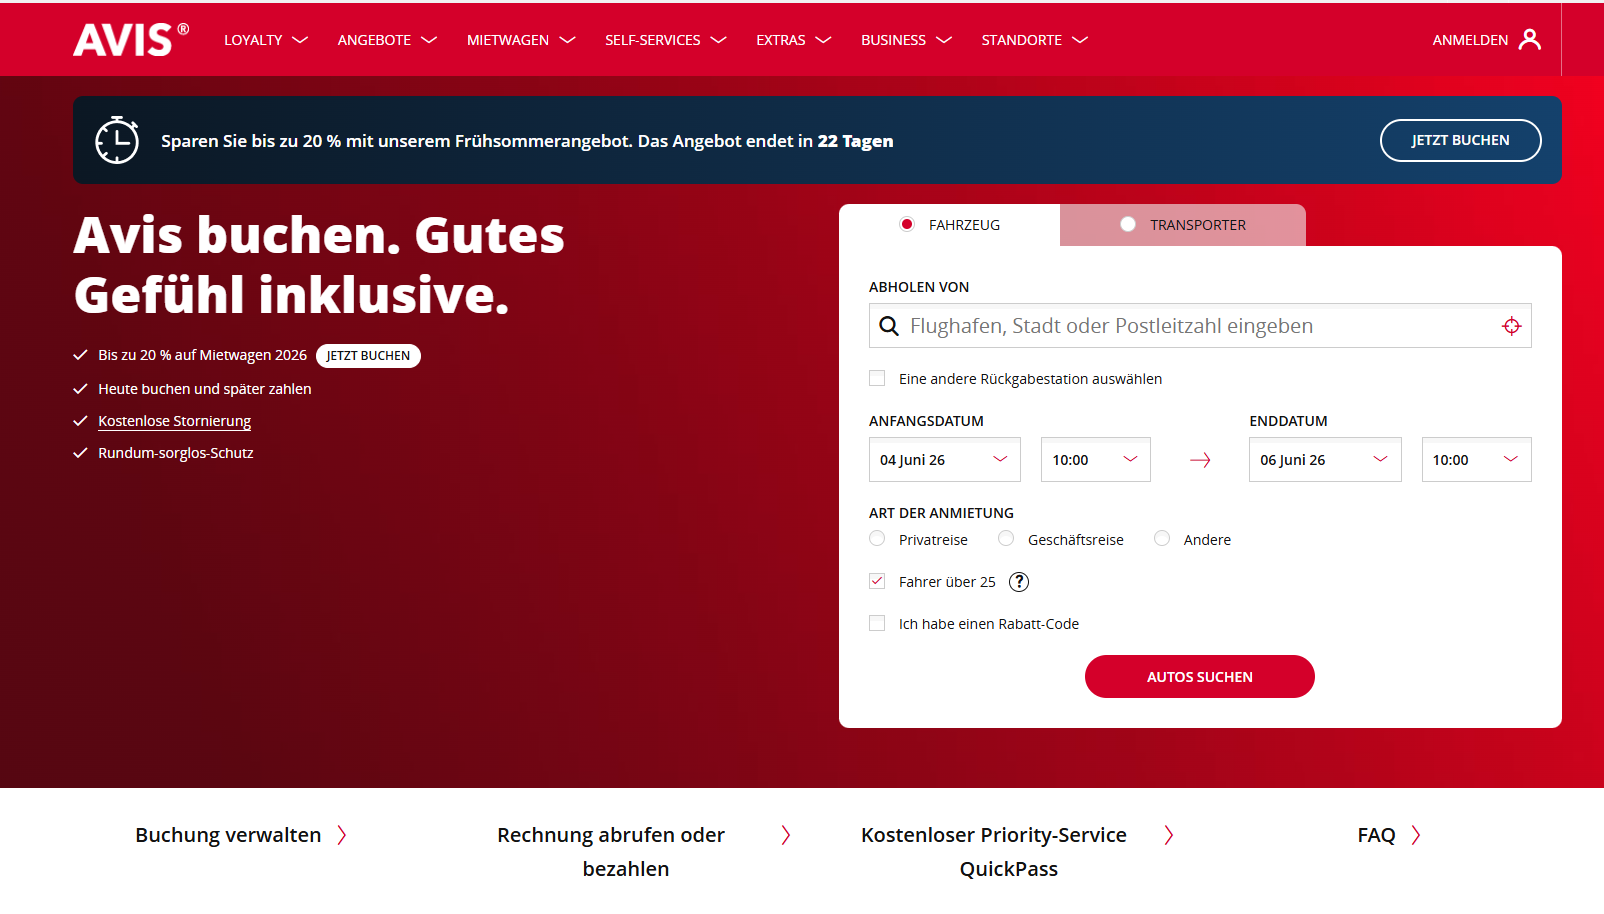Click 'Bis zu 20 % auf Mietwagen 2026' text
This screenshot has width=1604, height=914.
point(202,355)
